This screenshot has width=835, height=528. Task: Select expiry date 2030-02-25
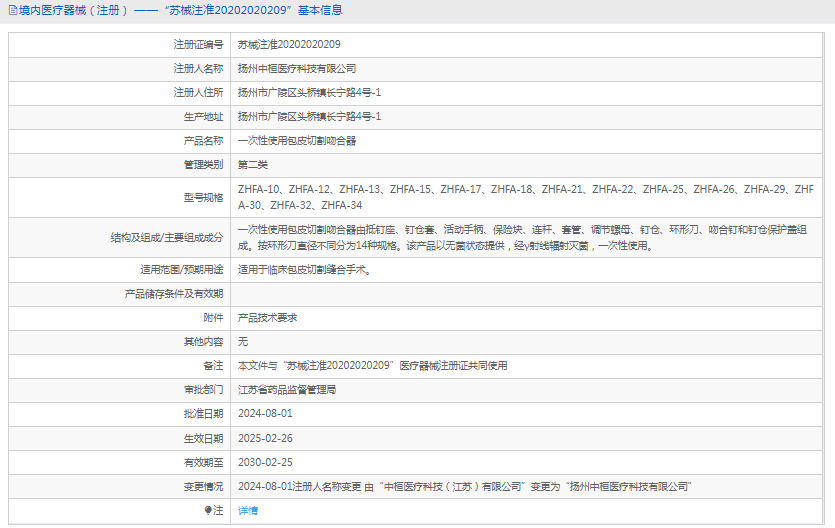265,463
